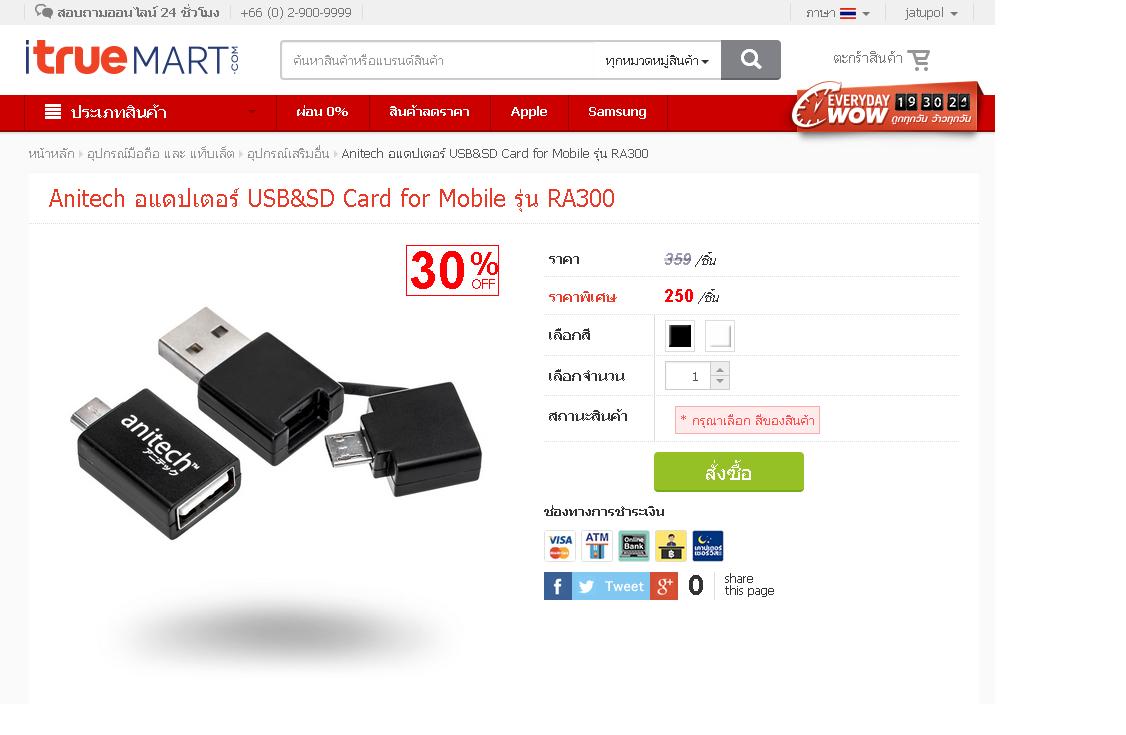Select the white color swatch

point(720,336)
